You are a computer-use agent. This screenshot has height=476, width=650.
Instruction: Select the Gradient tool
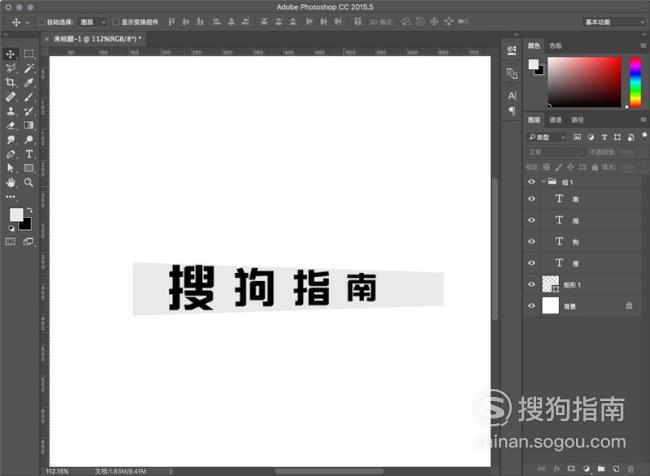coord(29,125)
